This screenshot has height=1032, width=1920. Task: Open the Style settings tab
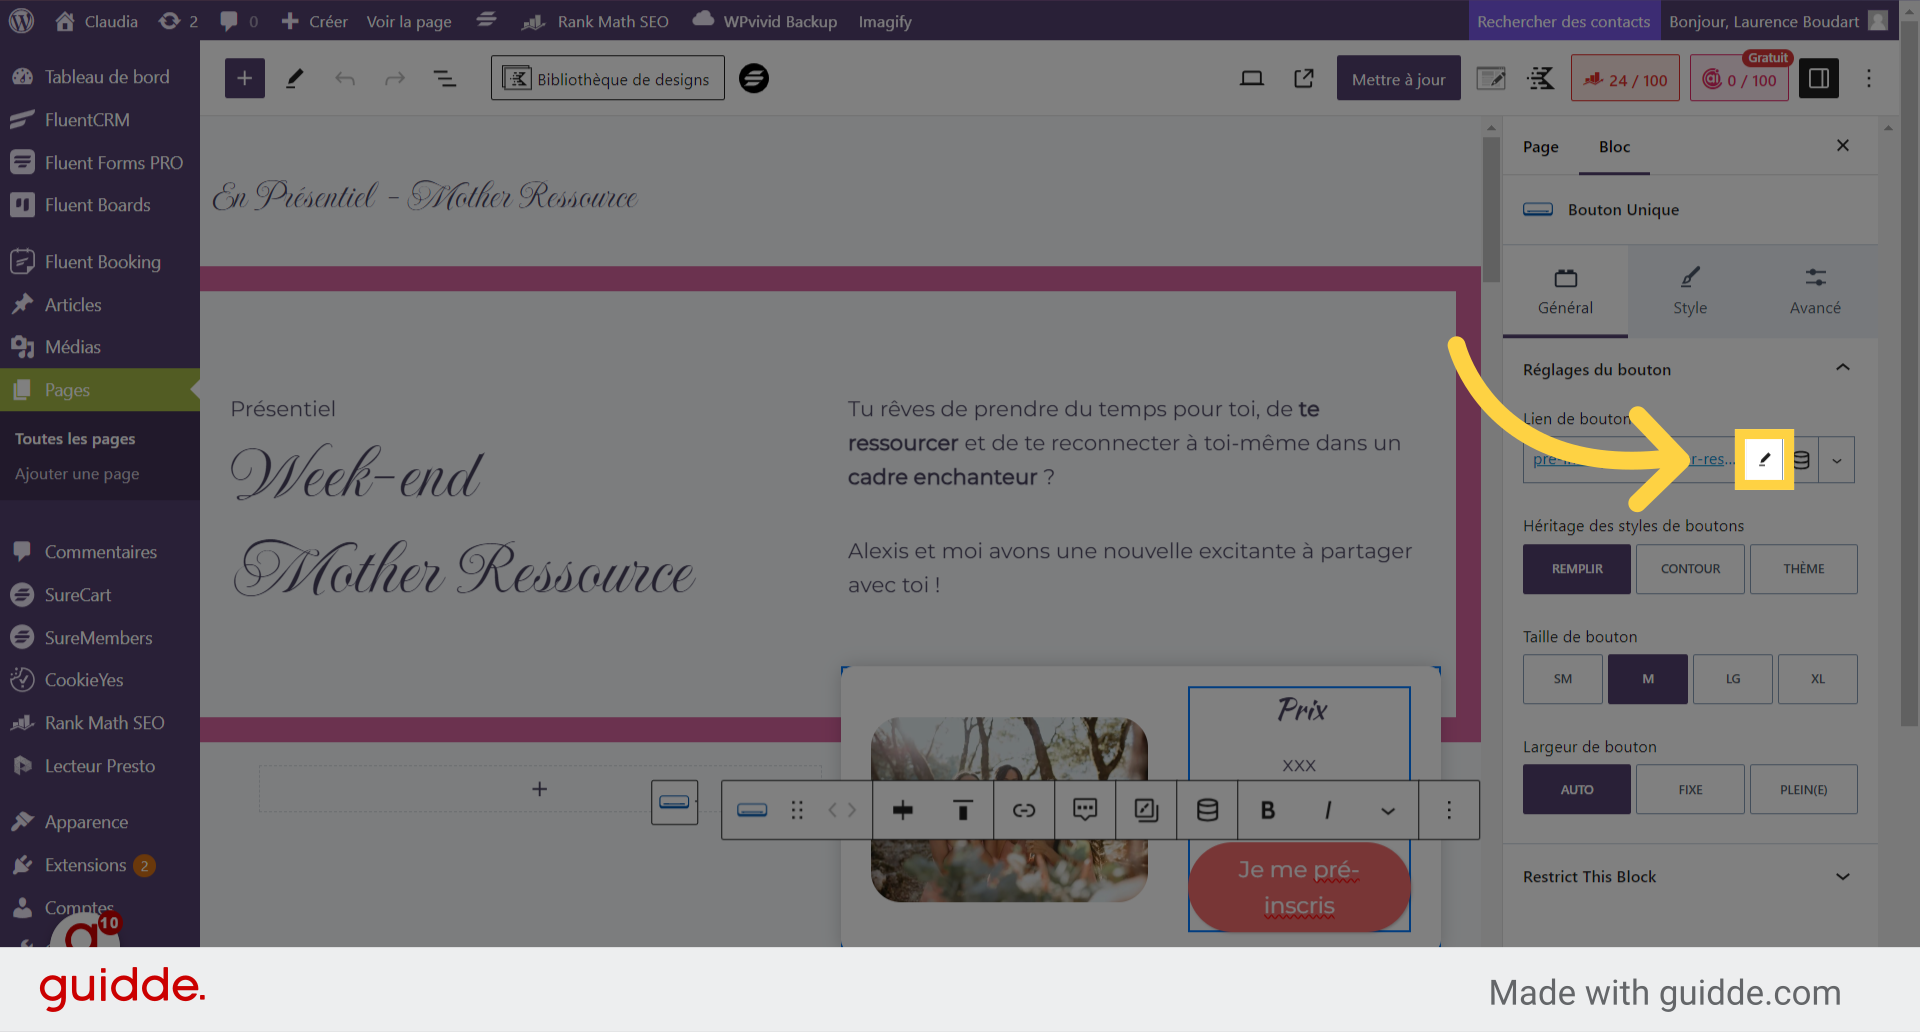click(1690, 291)
